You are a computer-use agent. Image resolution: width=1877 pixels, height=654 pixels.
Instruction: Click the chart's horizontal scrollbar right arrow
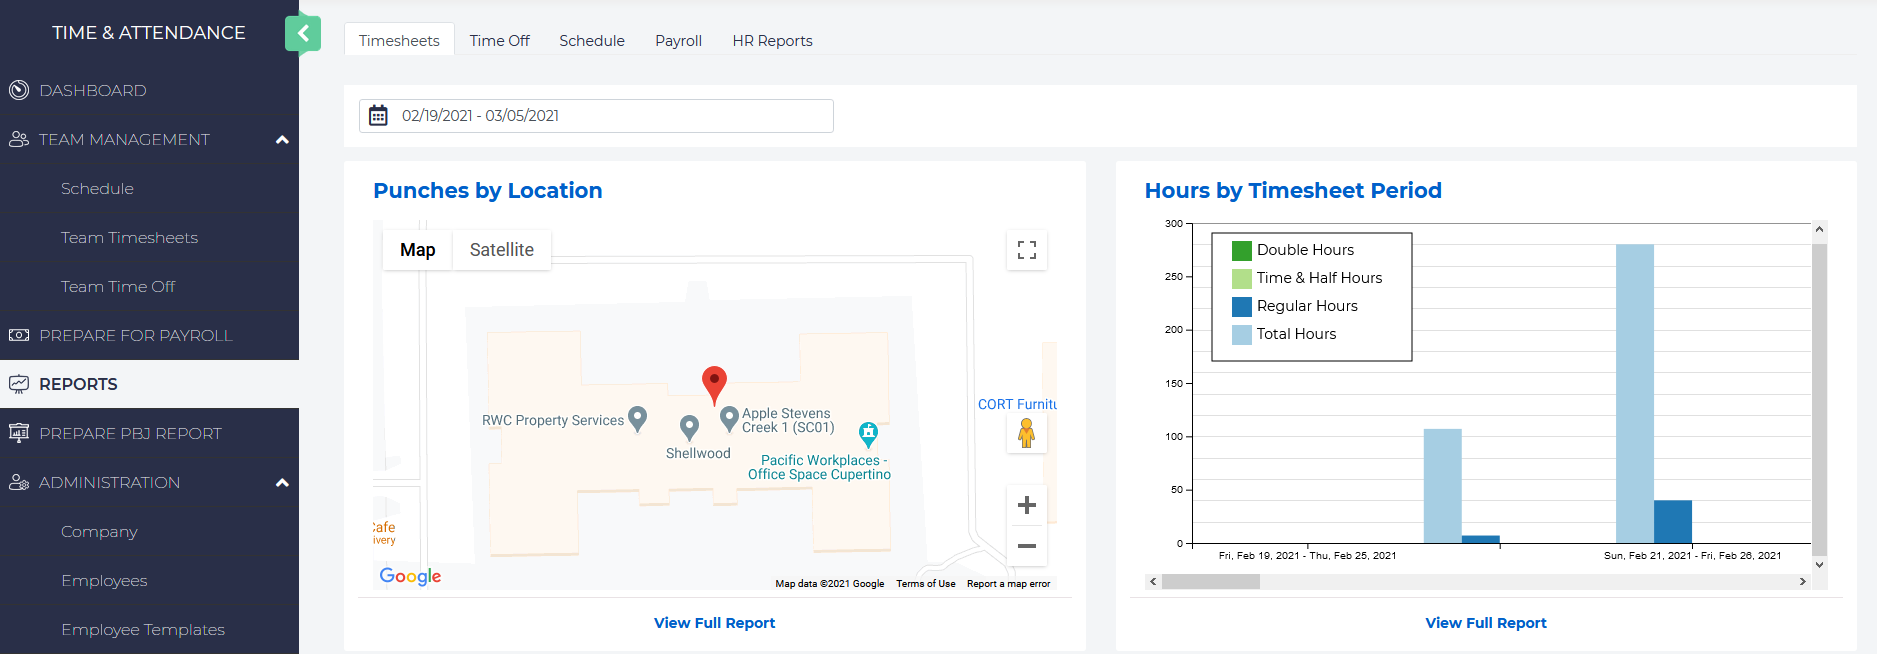point(1803,582)
